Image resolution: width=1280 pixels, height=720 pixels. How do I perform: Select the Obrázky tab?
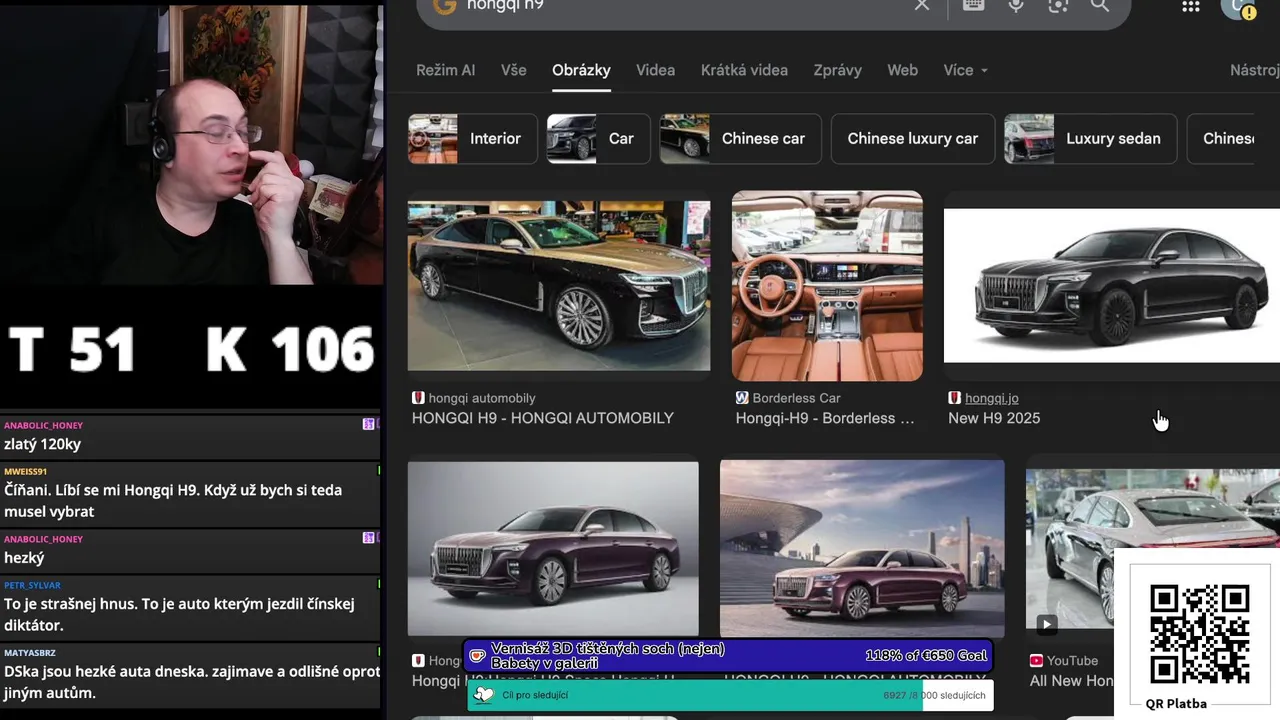(x=581, y=70)
